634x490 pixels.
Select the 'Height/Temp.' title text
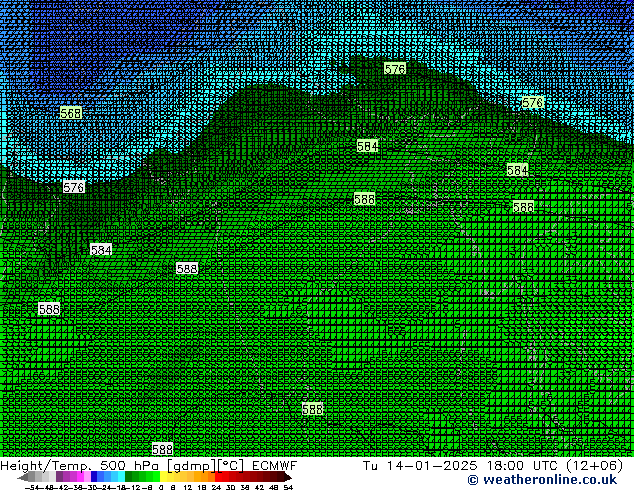(46, 466)
